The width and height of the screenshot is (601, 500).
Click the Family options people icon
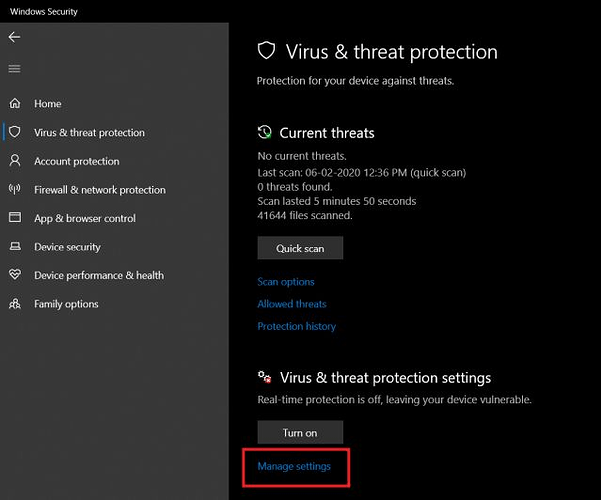click(15, 304)
